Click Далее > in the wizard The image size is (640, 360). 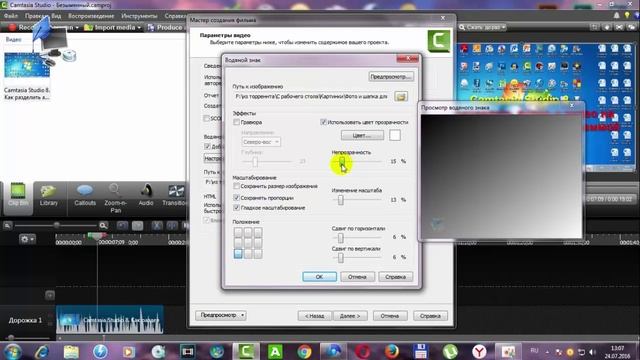pos(350,316)
